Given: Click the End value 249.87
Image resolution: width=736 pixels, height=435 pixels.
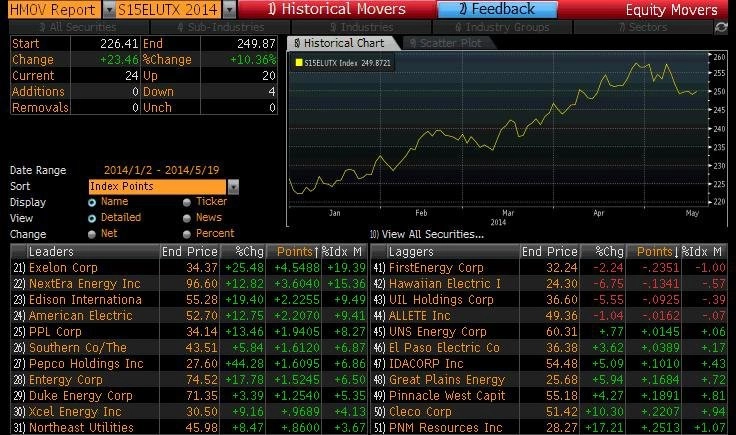Looking at the screenshot, I should (x=256, y=44).
